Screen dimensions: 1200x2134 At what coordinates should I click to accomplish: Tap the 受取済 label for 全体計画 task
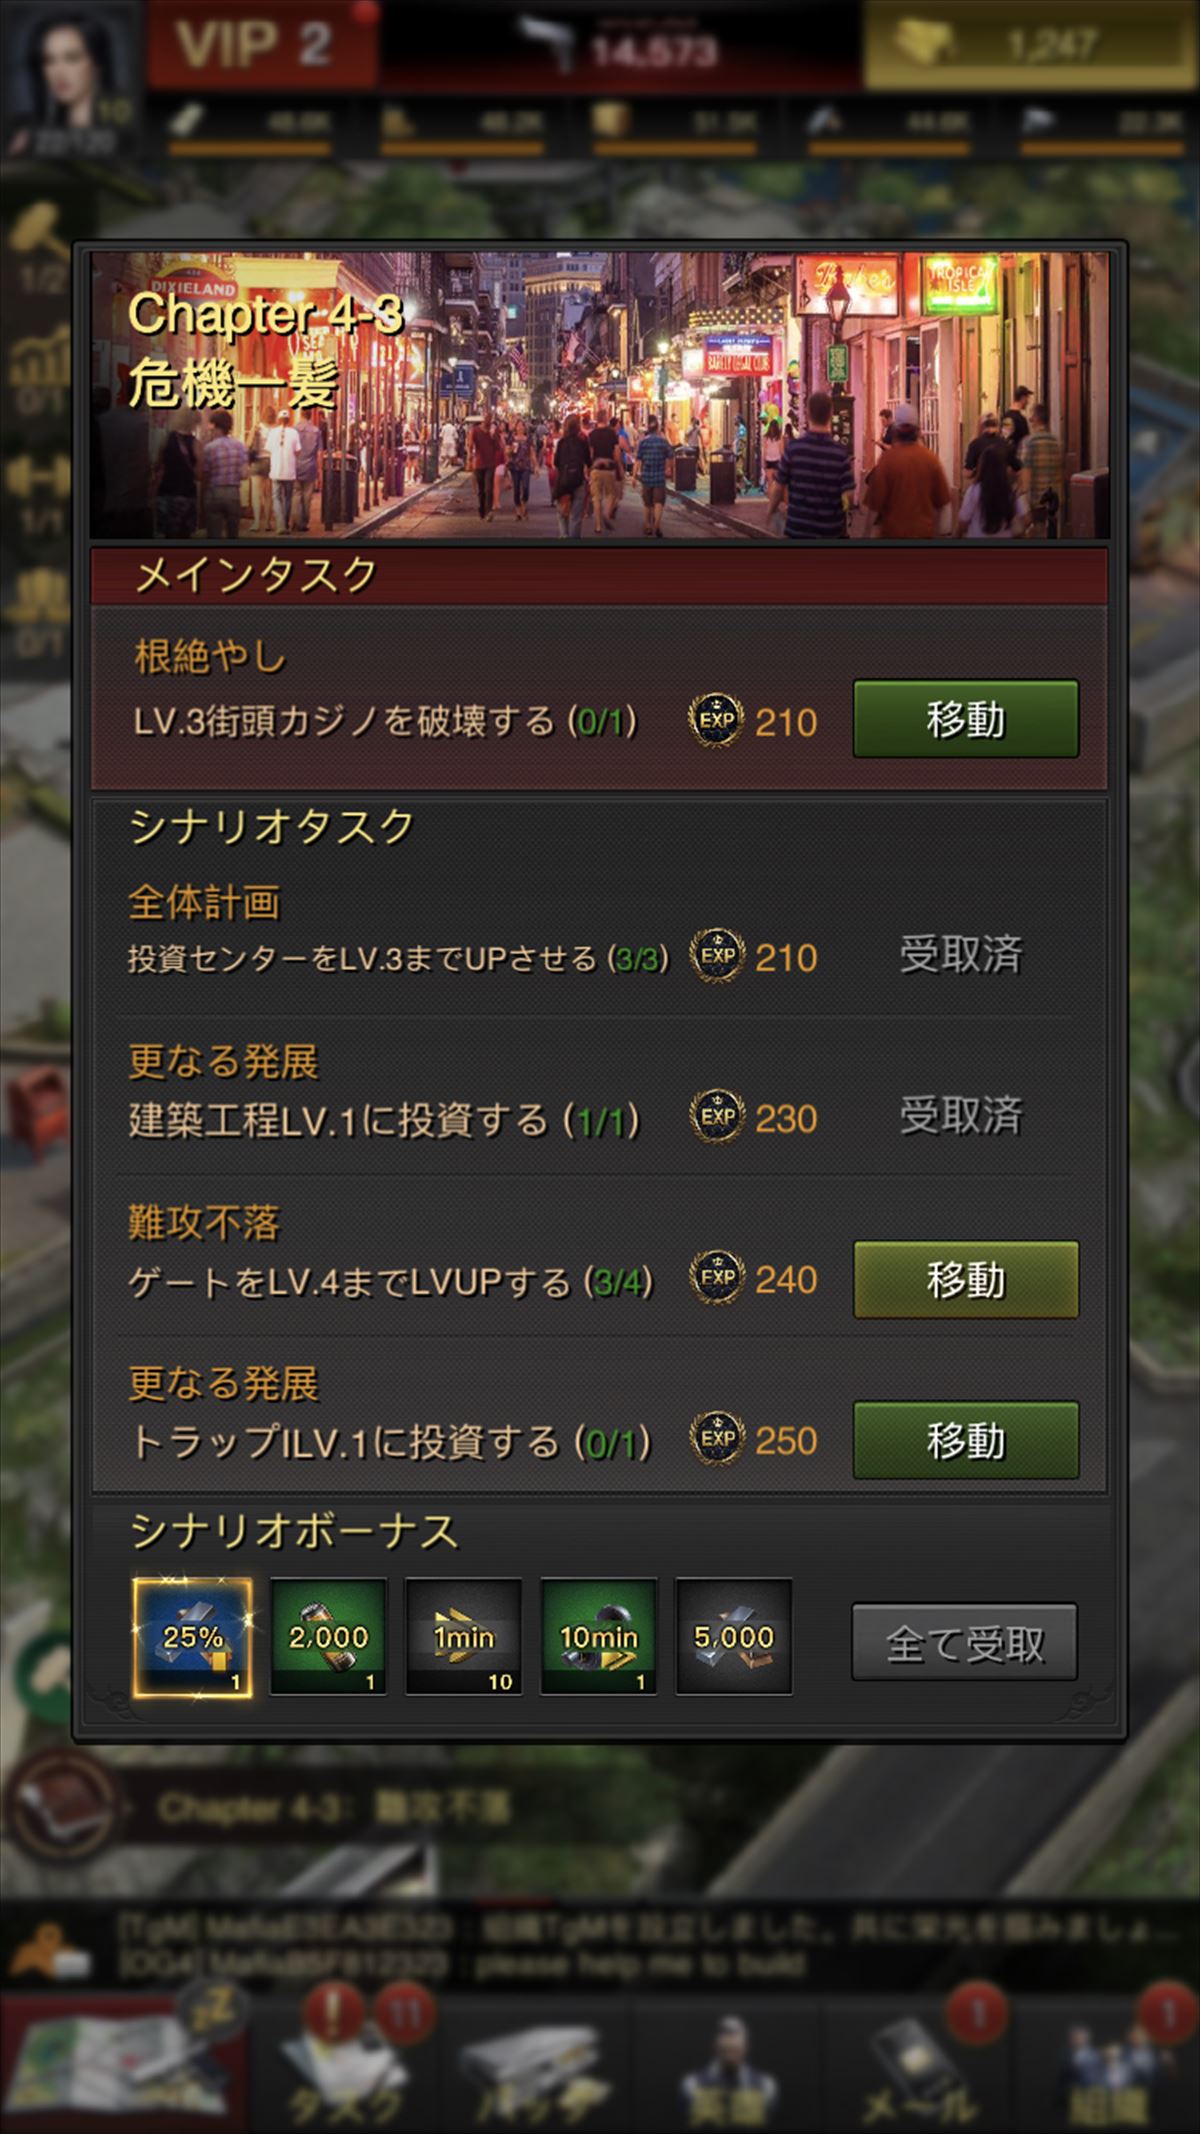point(960,955)
